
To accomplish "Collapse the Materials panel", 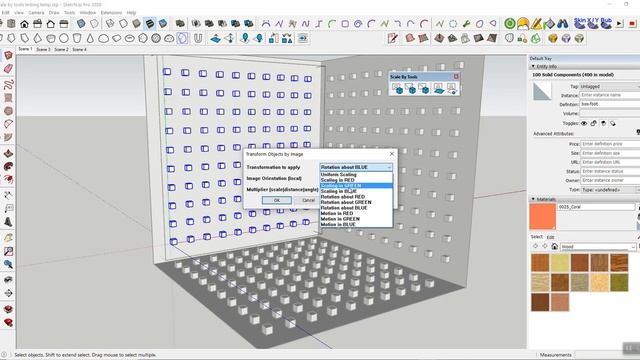I will coord(533,199).
